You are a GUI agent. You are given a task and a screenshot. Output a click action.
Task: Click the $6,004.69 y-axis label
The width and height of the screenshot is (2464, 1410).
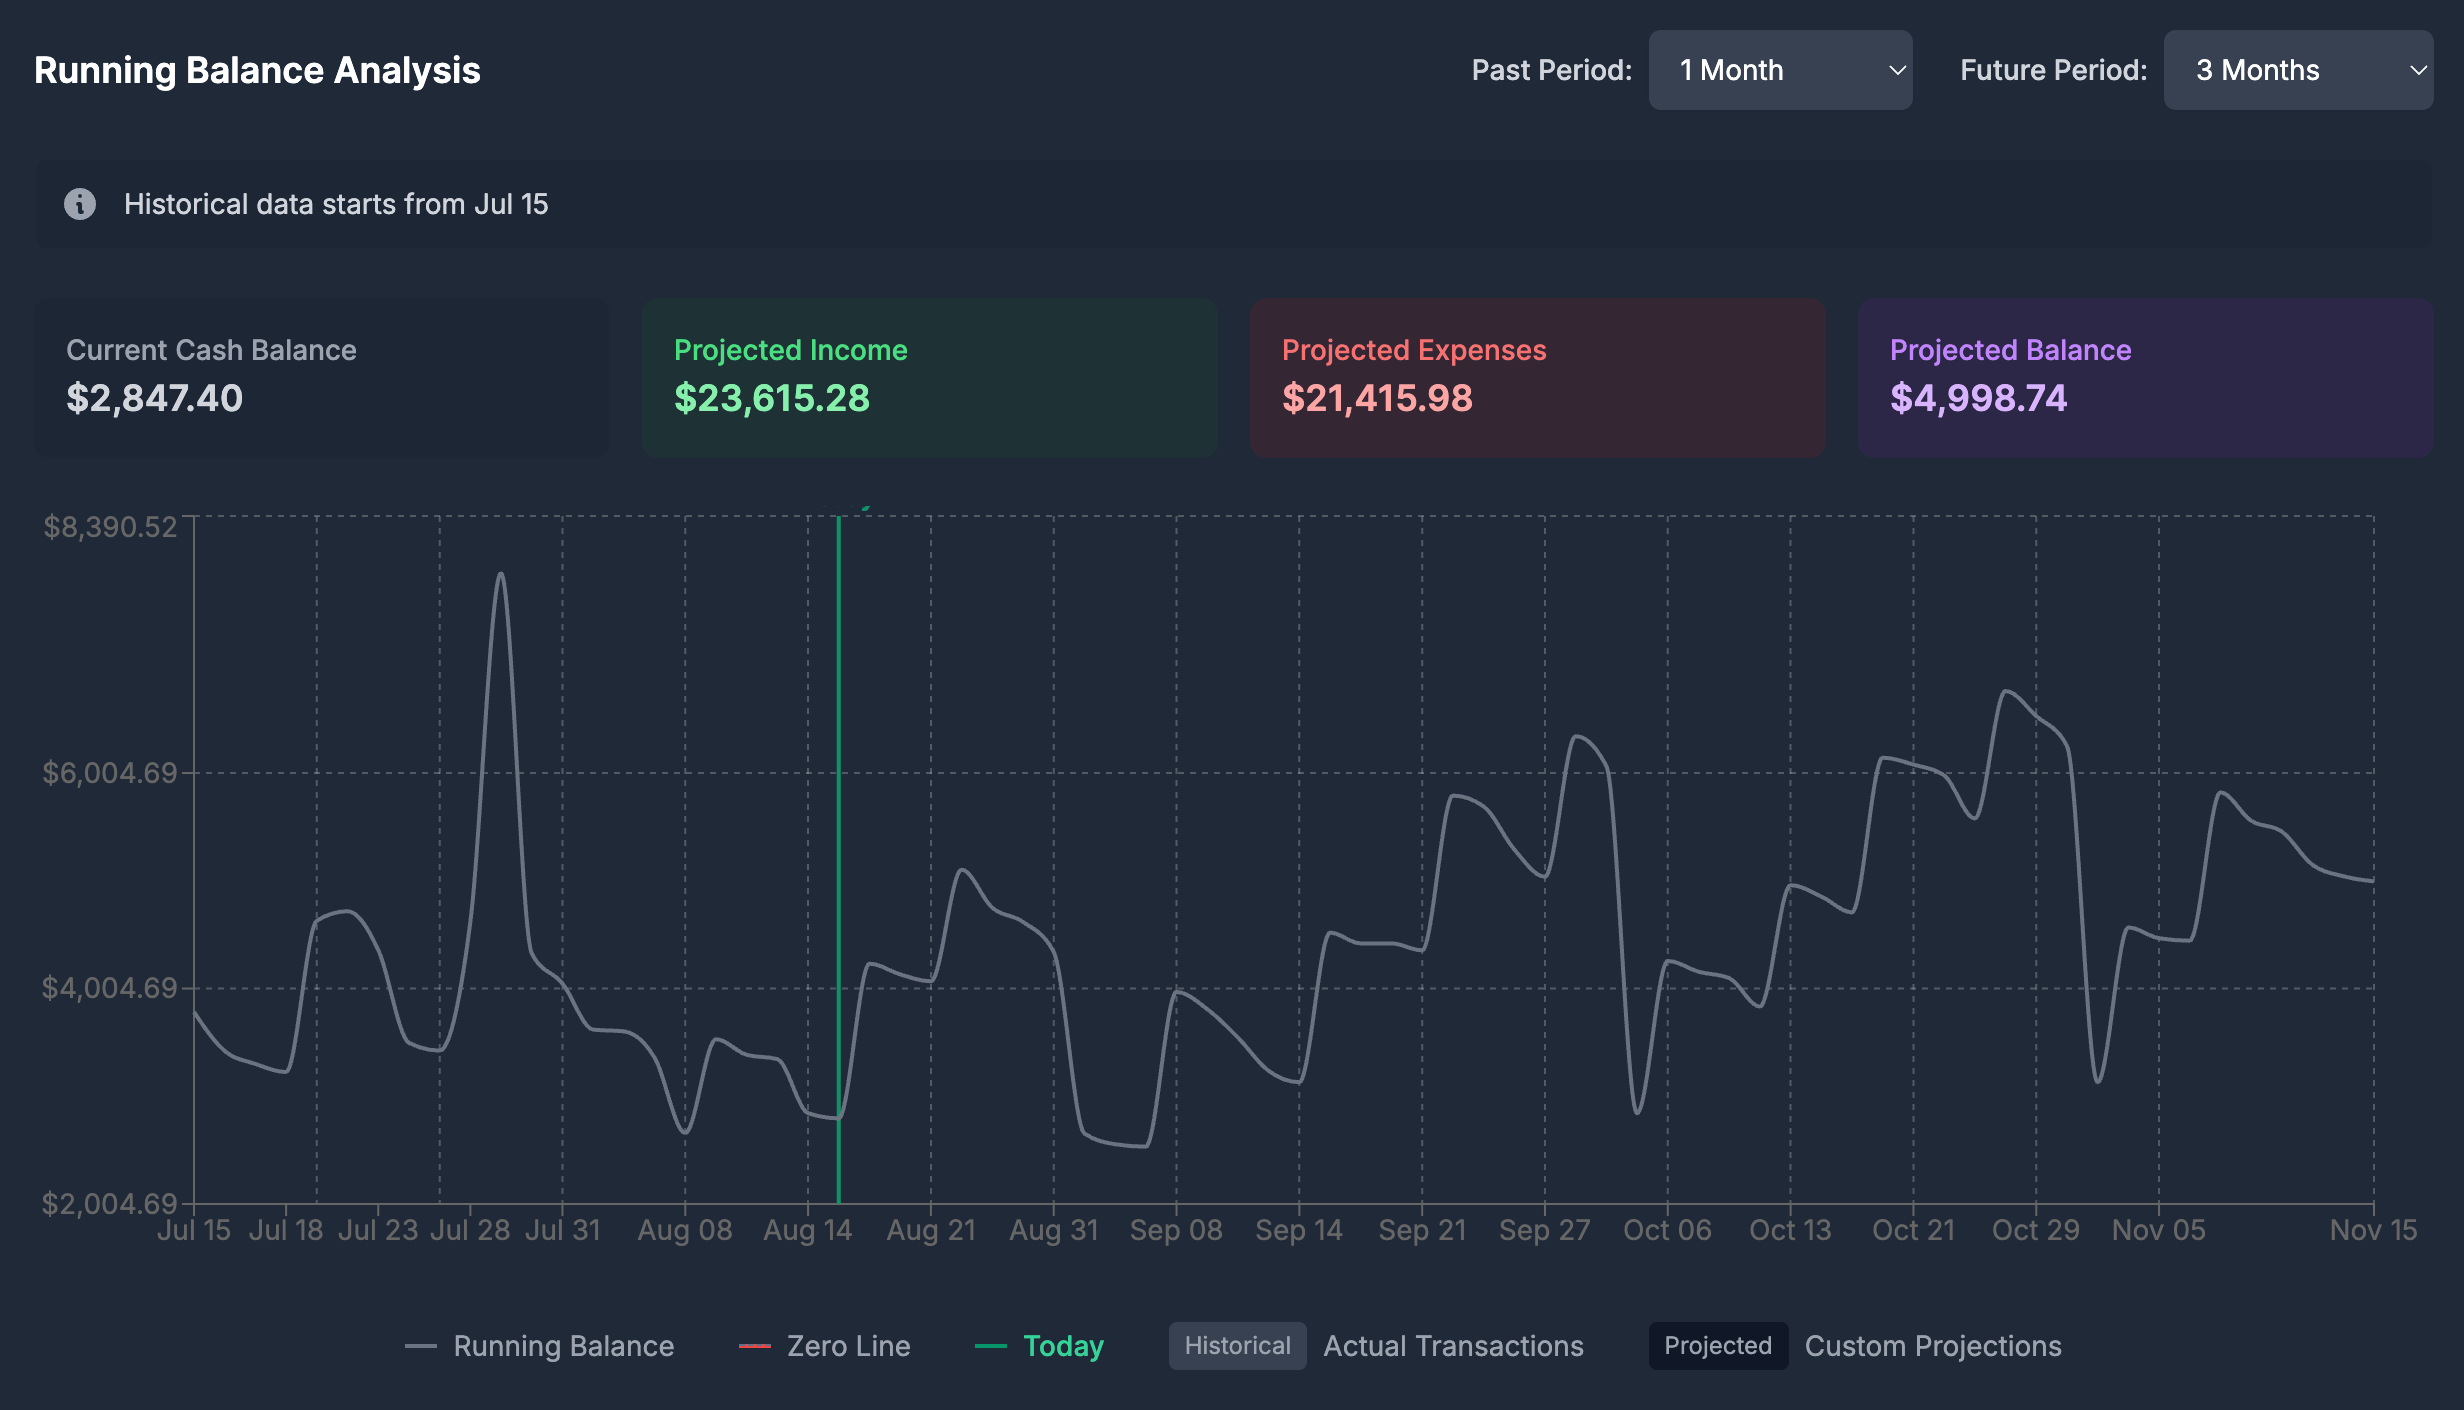(x=109, y=773)
